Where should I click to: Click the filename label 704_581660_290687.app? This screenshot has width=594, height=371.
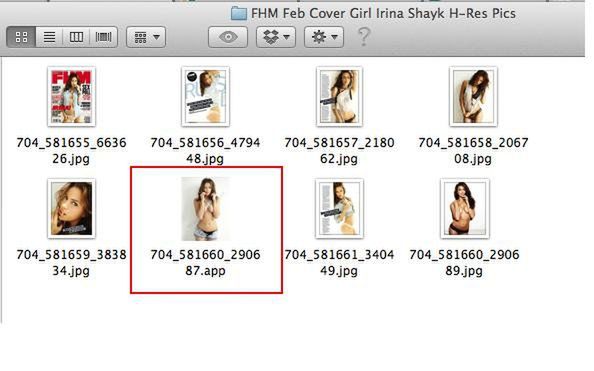(205, 263)
